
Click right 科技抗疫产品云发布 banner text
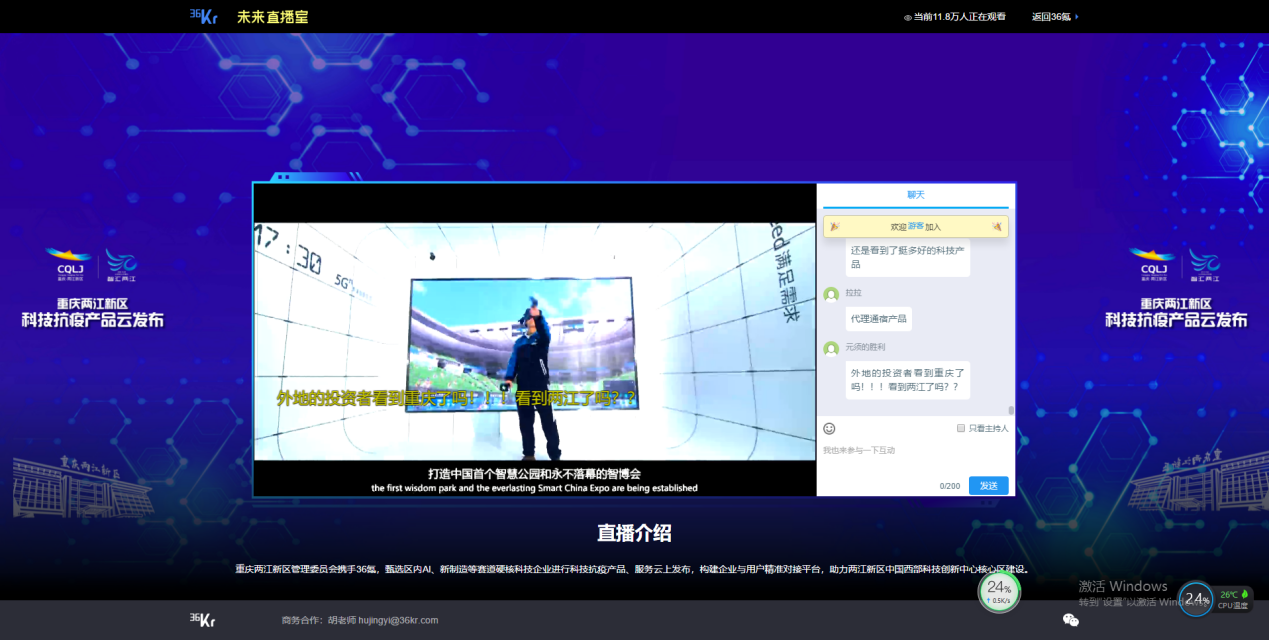coord(1176,320)
